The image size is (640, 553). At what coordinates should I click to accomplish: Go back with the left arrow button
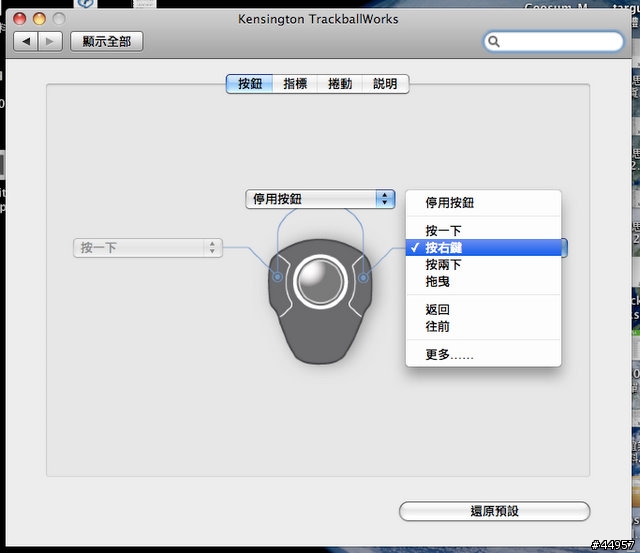click(x=26, y=41)
